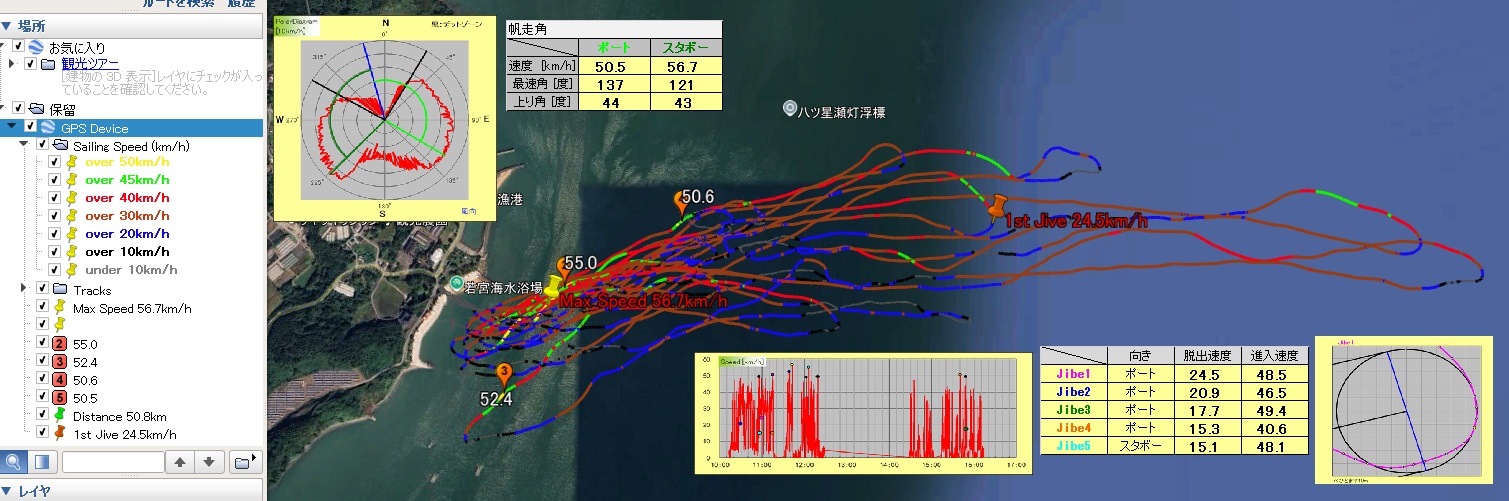The height and width of the screenshot is (501, 1509).
Task: Click the orange pin marker labeled 55.0 on map
Action: tap(563, 270)
